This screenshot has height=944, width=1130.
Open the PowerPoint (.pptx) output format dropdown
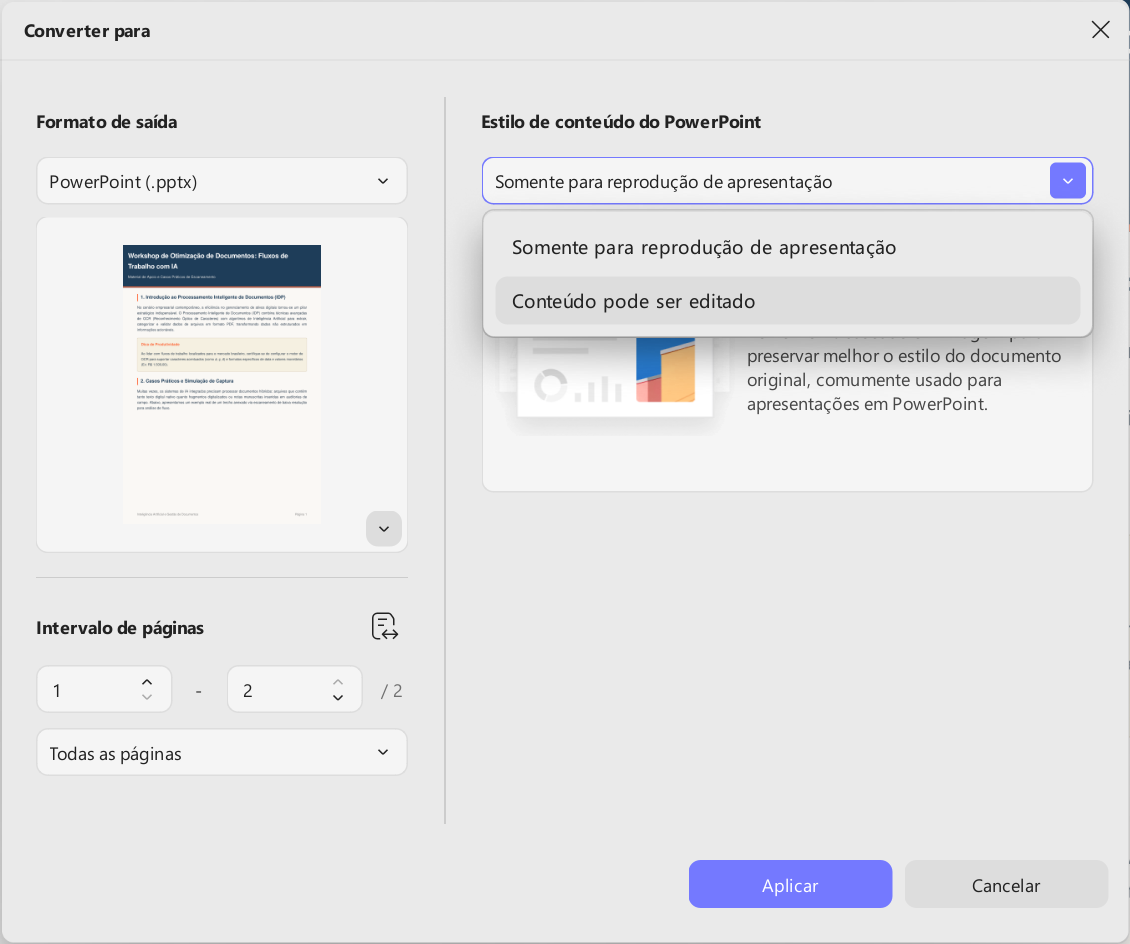click(x=222, y=181)
